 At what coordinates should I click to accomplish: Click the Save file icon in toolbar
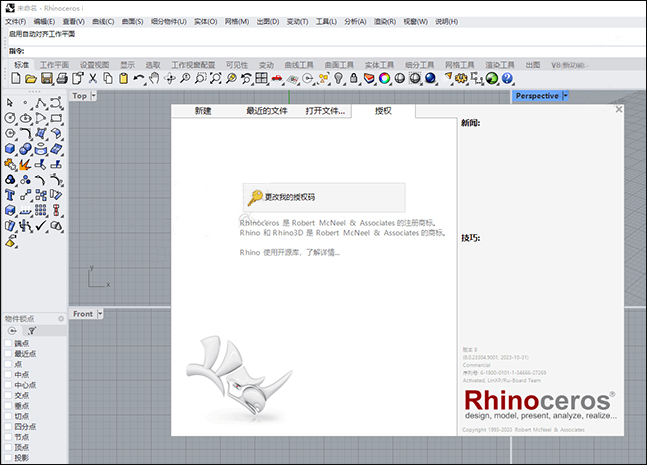pyautogui.click(x=46, y=78)
